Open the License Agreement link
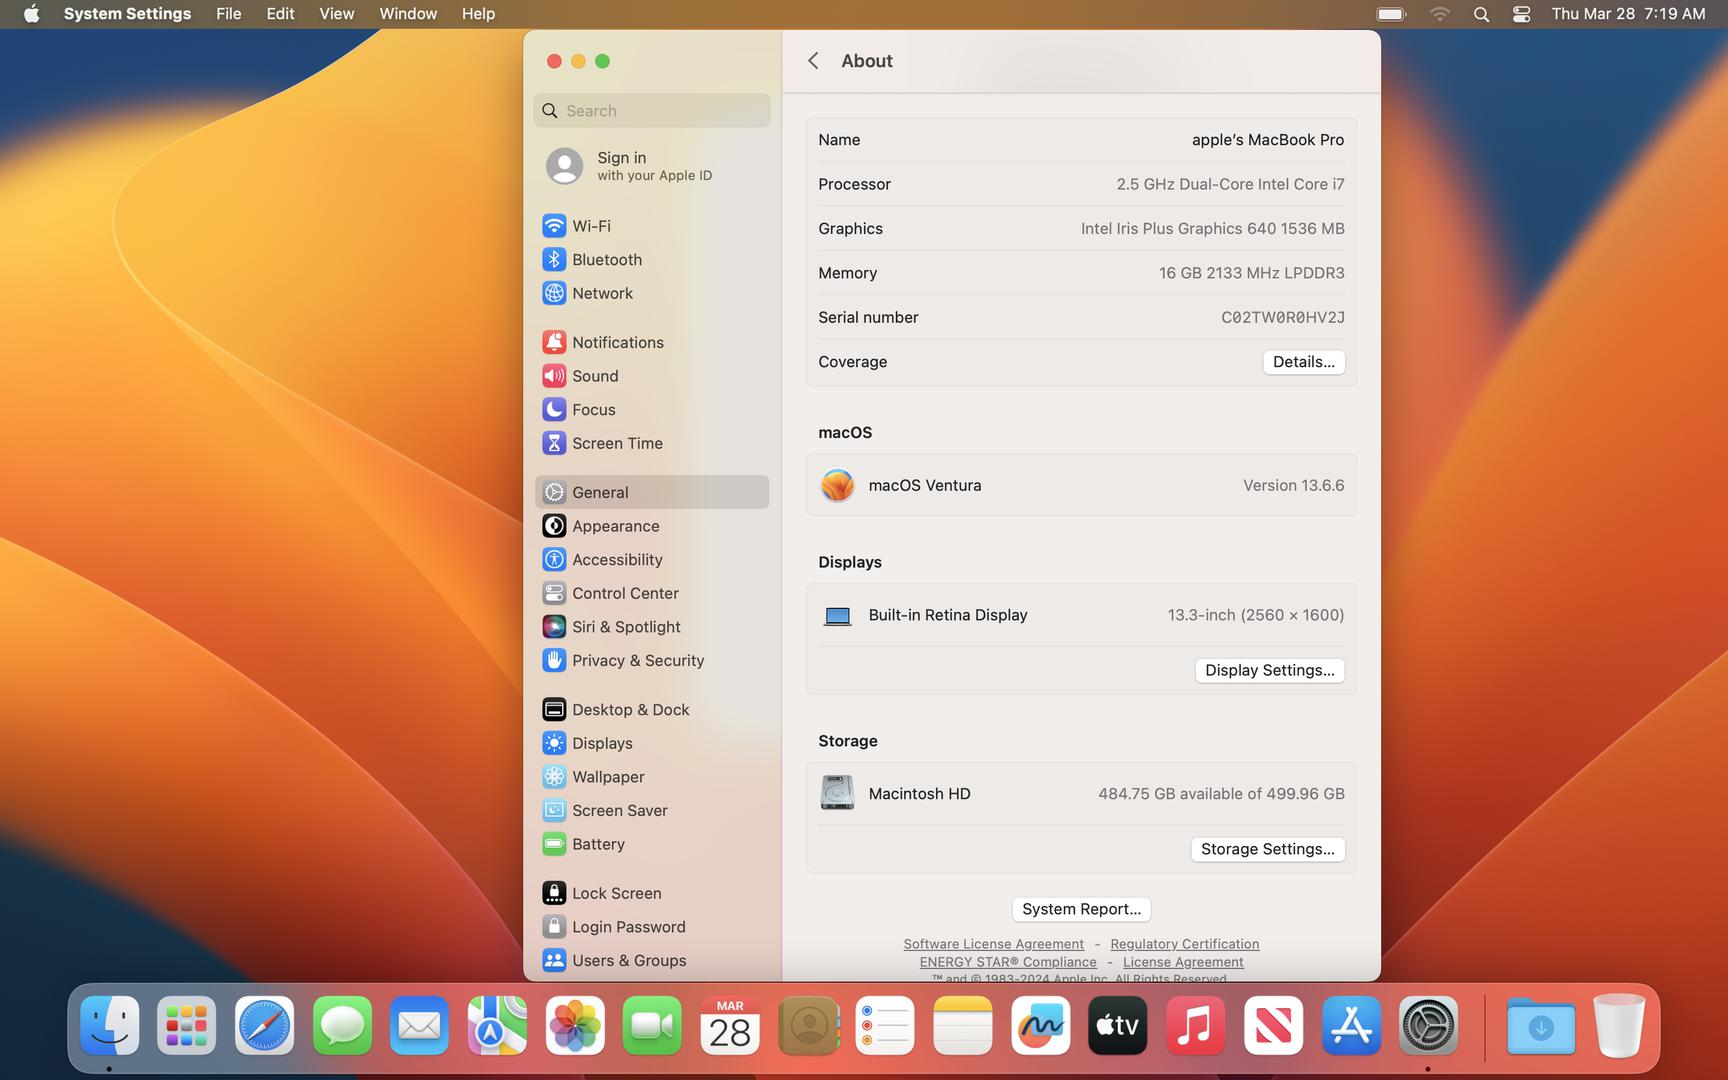Screen dimensions: 1728x1080 (1183, 962)
